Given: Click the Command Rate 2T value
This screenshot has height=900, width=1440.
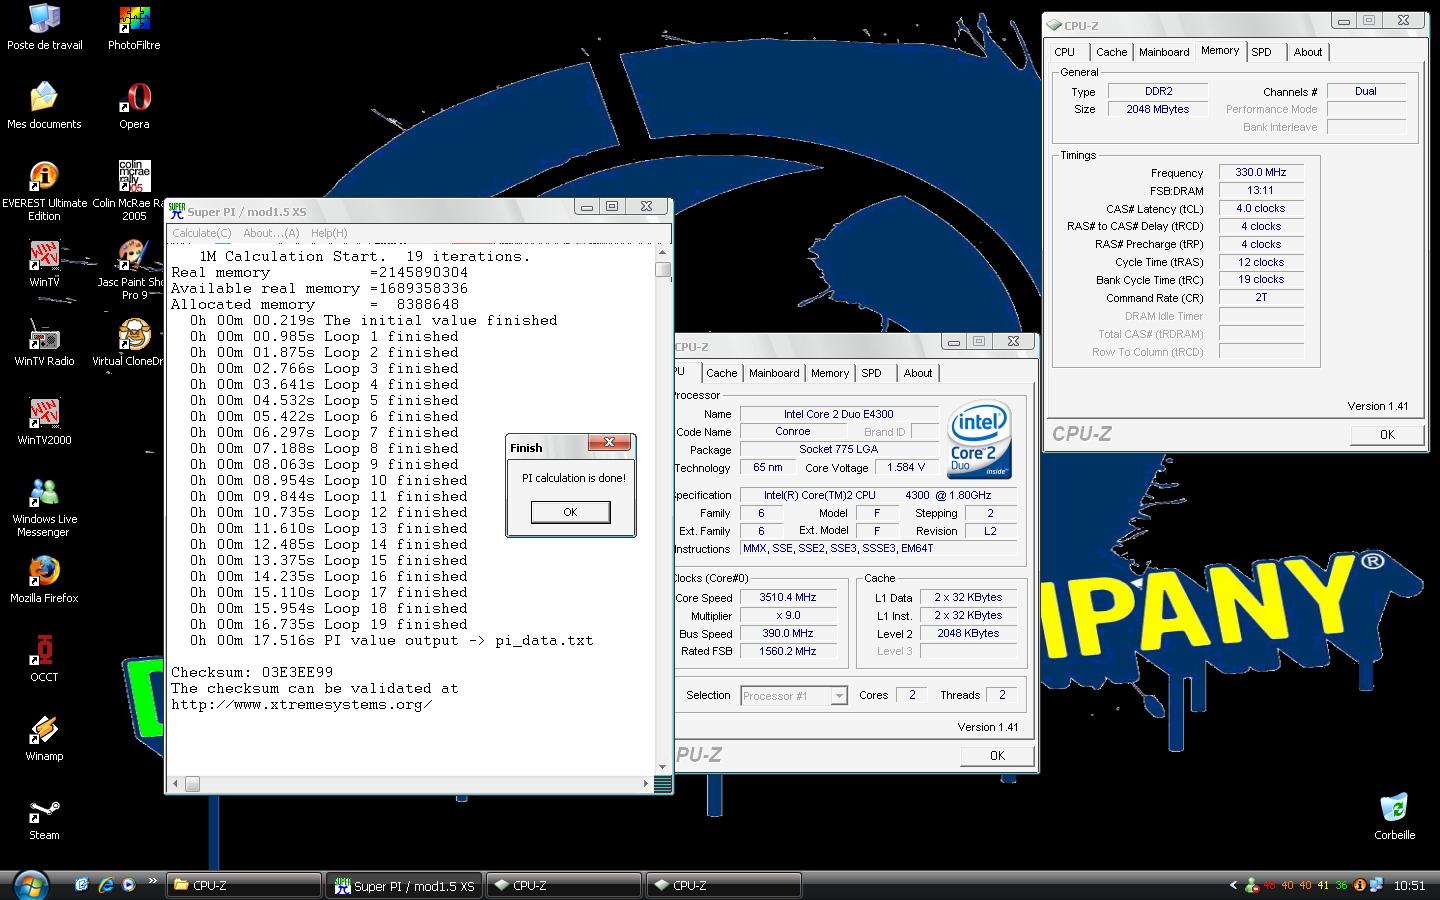Looking at the screenshot, I should 1261,297.
